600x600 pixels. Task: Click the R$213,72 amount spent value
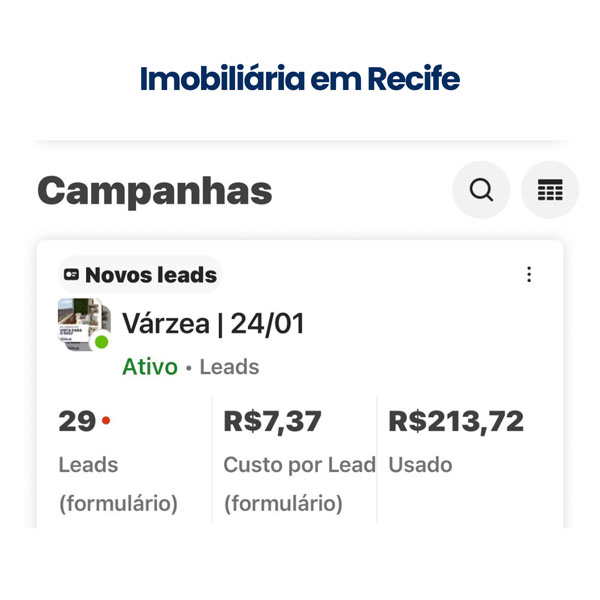click(x=456, y=422)
